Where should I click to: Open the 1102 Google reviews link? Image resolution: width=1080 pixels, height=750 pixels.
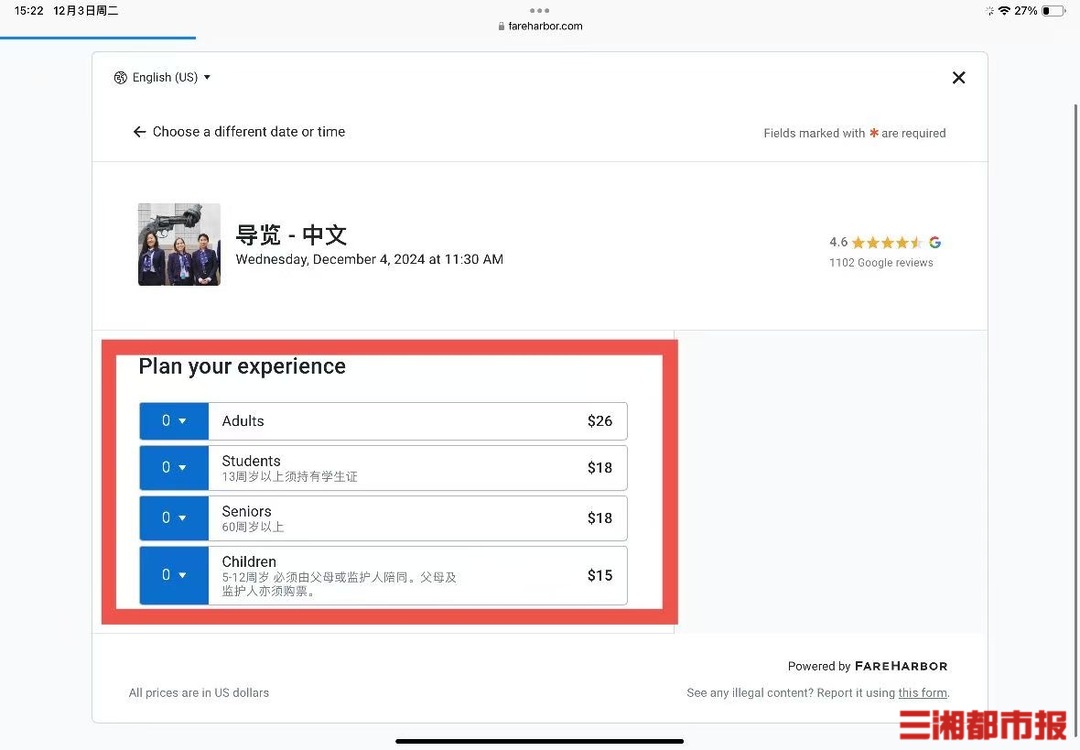click(x=881, y=263)
